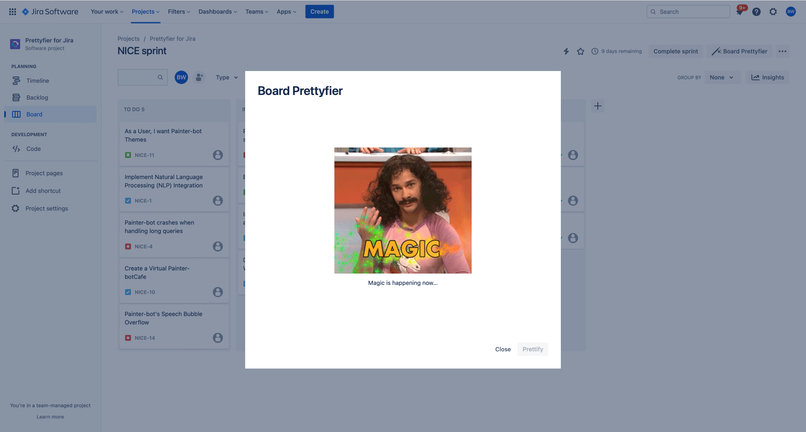Click the add people icon
Viewport: 806px width, 432px height.
click(x=199, y=77)
